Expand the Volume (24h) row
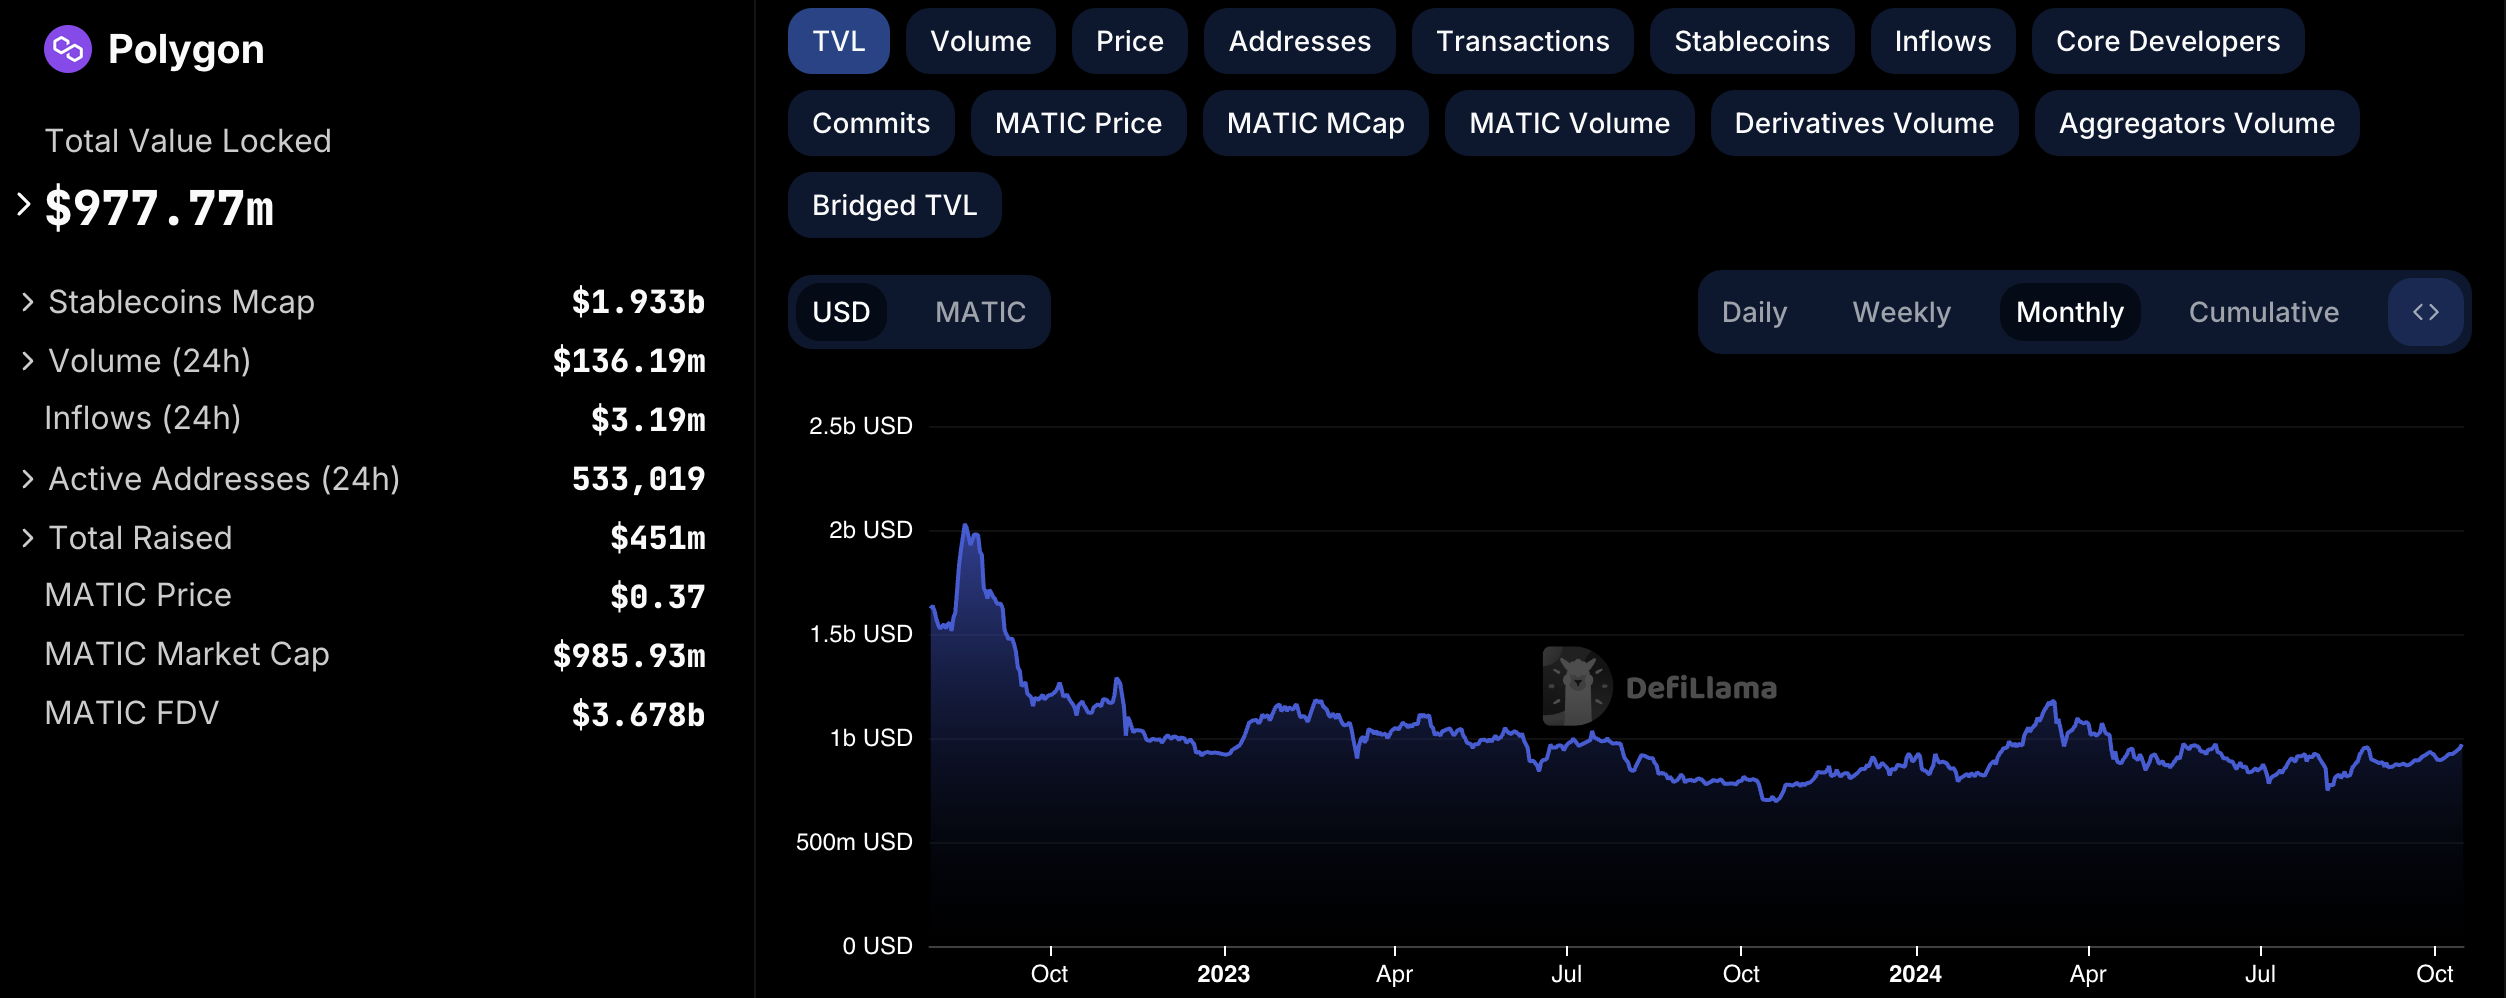Screen dimensions: 2506x998 point(28,361)
